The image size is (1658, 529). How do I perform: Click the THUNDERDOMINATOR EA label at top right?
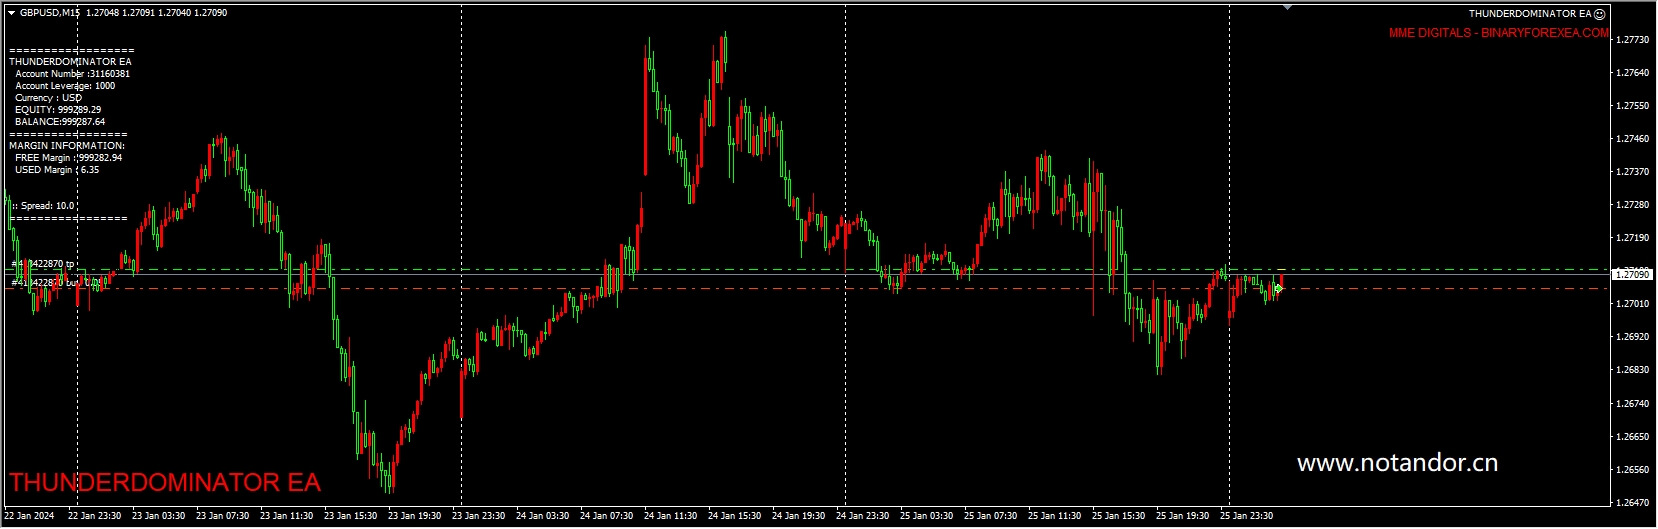coord(1529,14)
